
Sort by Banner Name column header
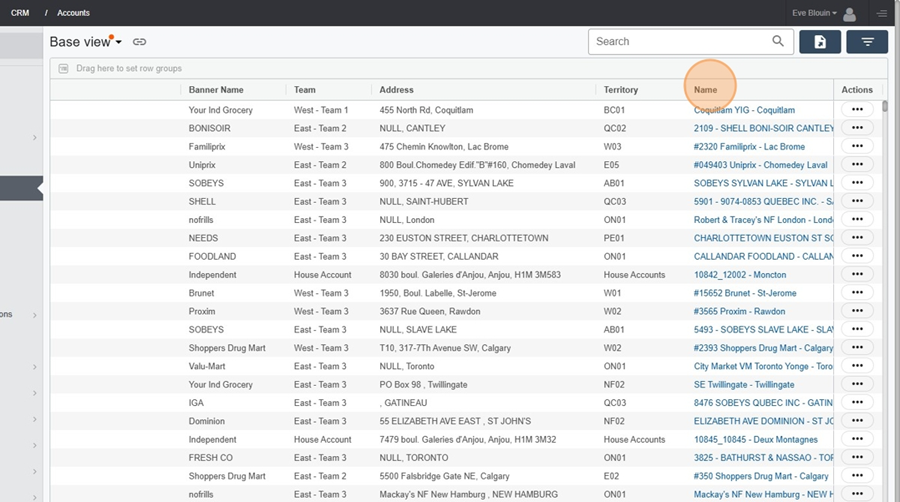click(x=216, y=89)
